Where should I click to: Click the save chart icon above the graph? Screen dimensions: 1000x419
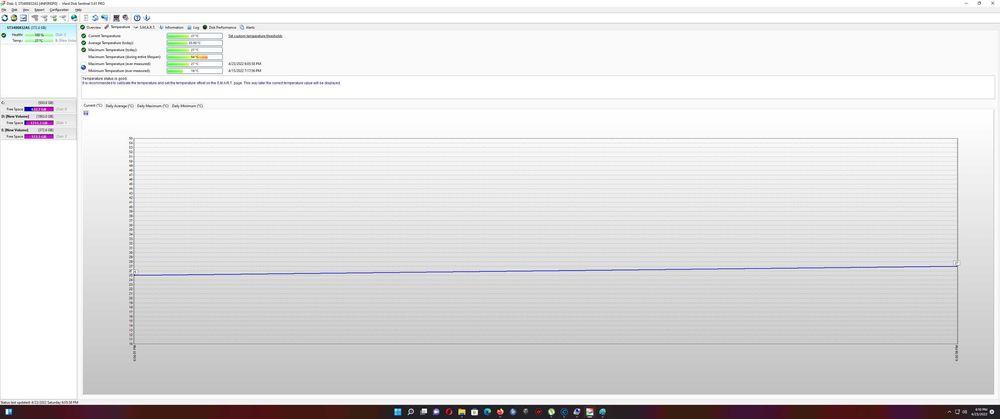click(x=86, y=113)
